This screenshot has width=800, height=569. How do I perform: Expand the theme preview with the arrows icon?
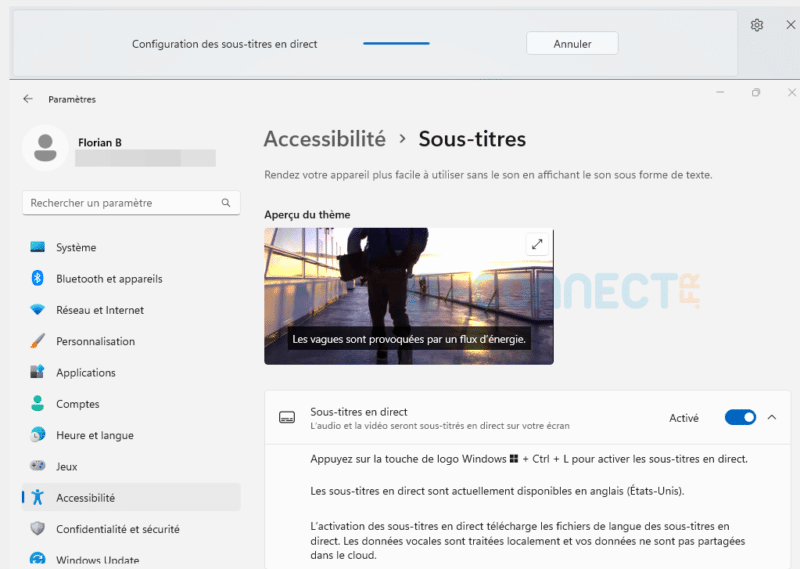(537, 244)
